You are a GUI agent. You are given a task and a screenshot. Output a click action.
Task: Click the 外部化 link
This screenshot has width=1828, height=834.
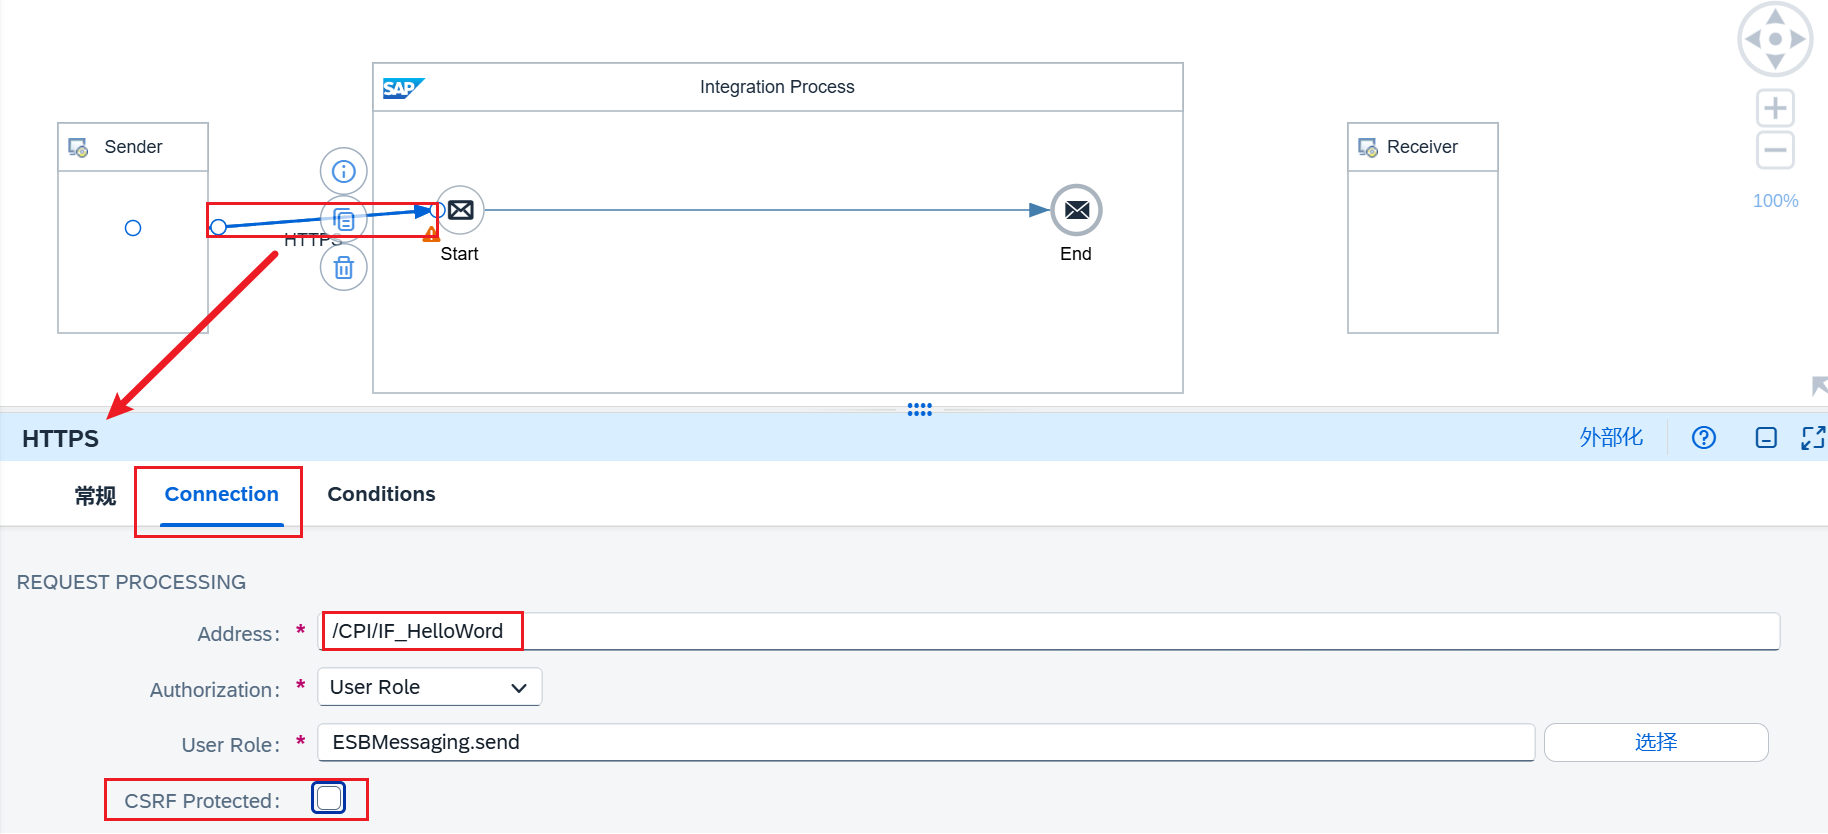tap(1611, 437)
